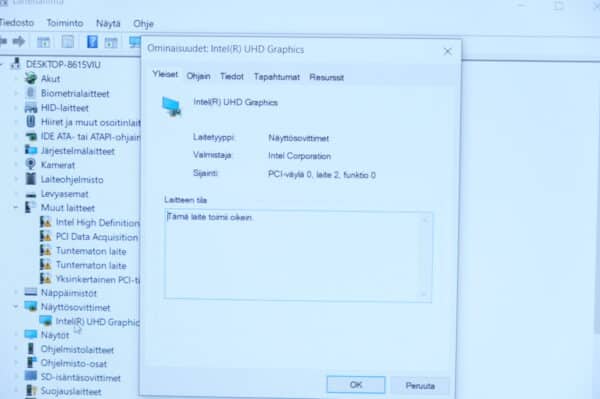Click the 'PCI-väylä 0, laite 2, toiminto 0' location text
Image resolution: width=600 pixels, height=399 pixels.
pos(321,174)
